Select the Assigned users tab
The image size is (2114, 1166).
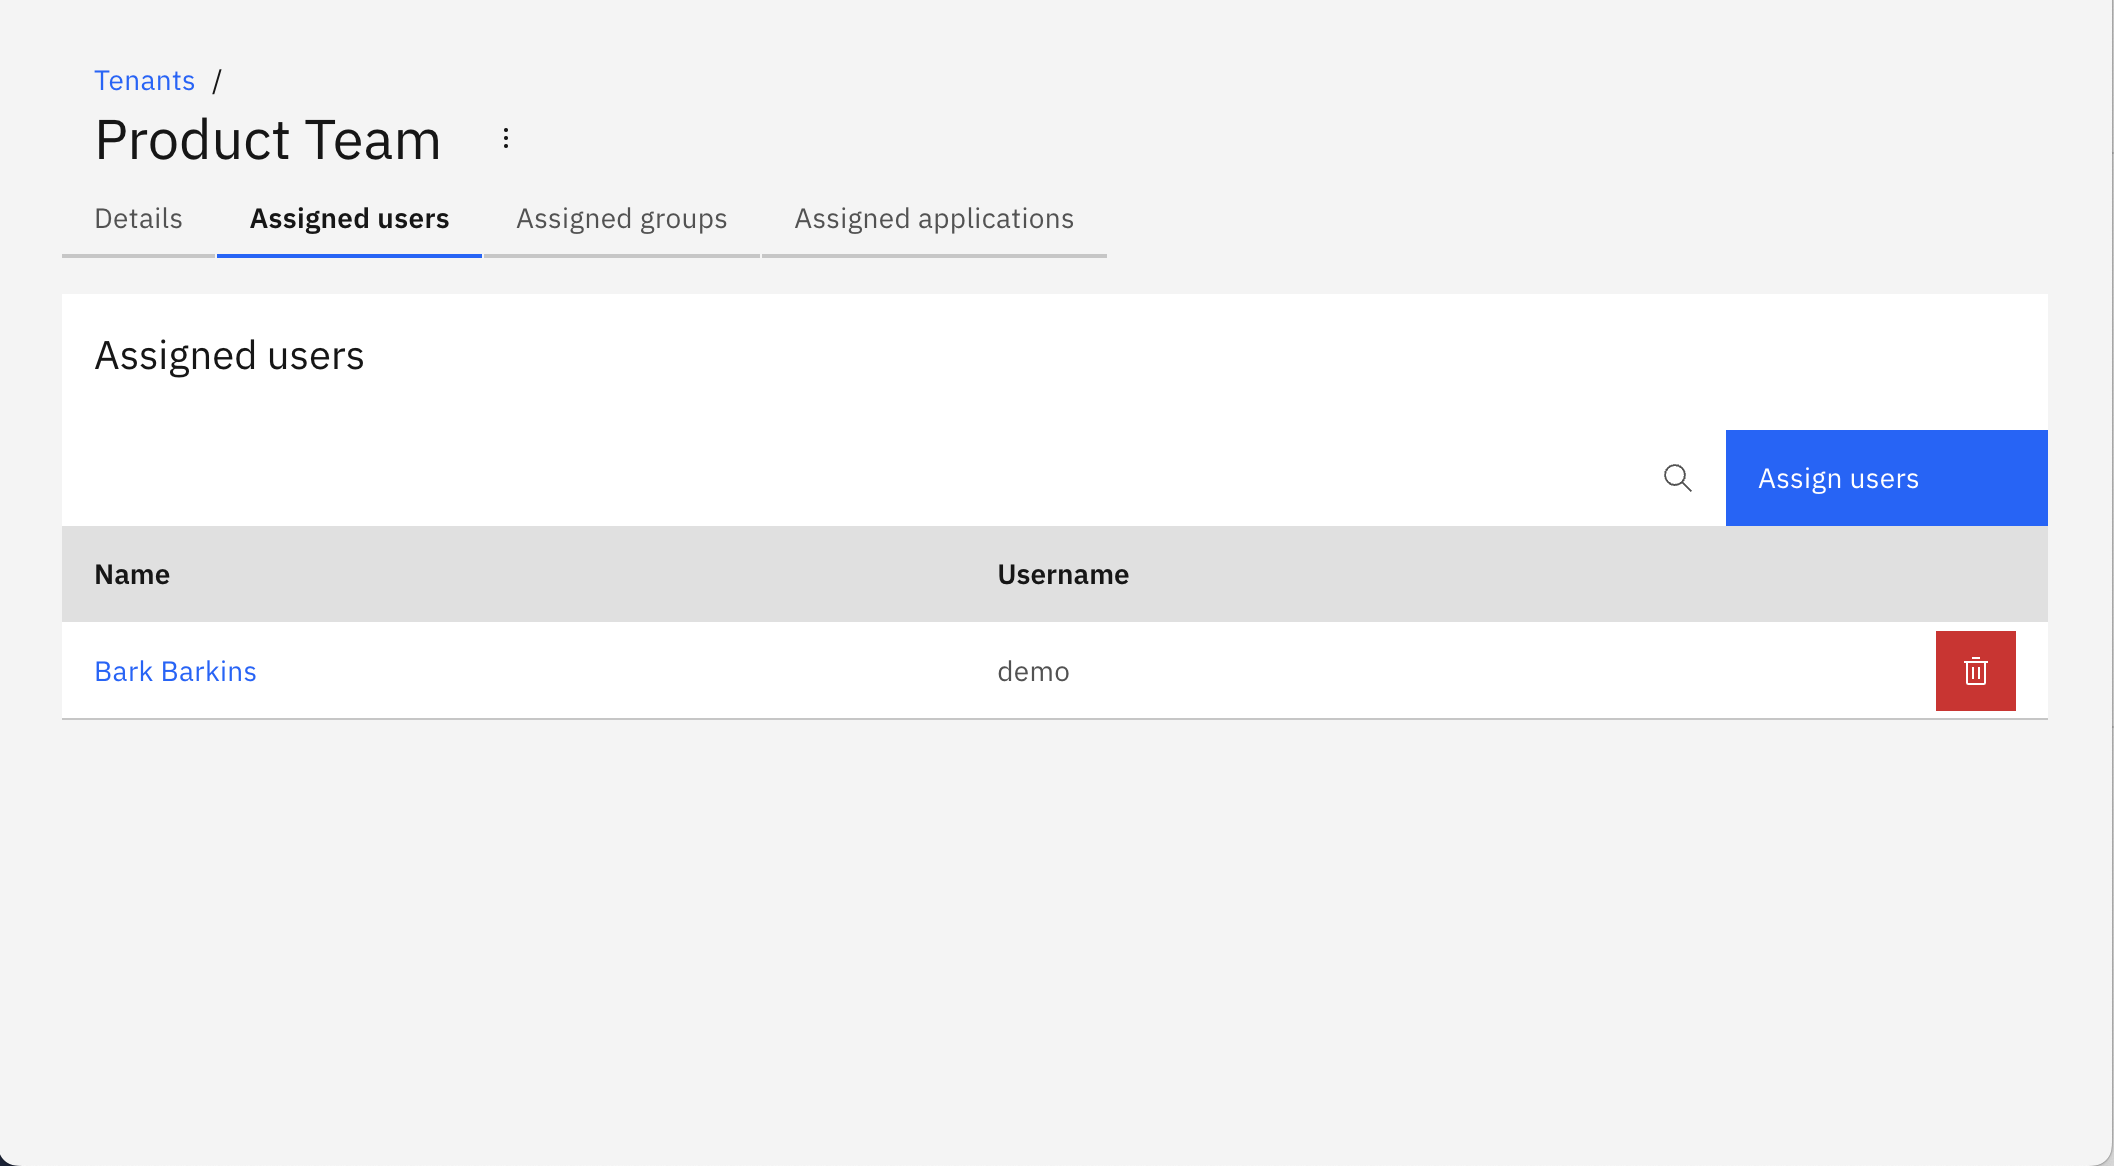[x=349, y=218]
